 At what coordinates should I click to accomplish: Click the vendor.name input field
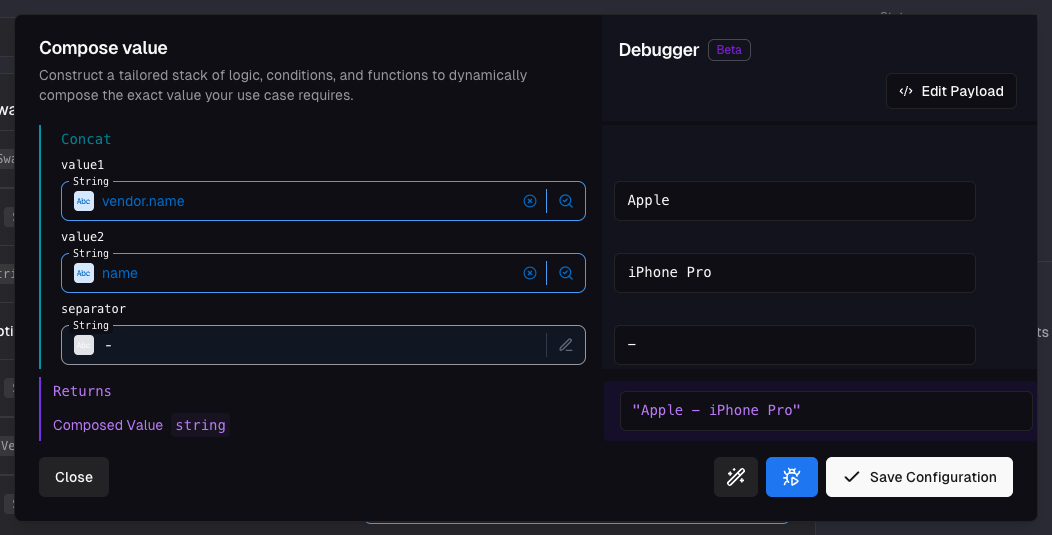tap(323, 201)
